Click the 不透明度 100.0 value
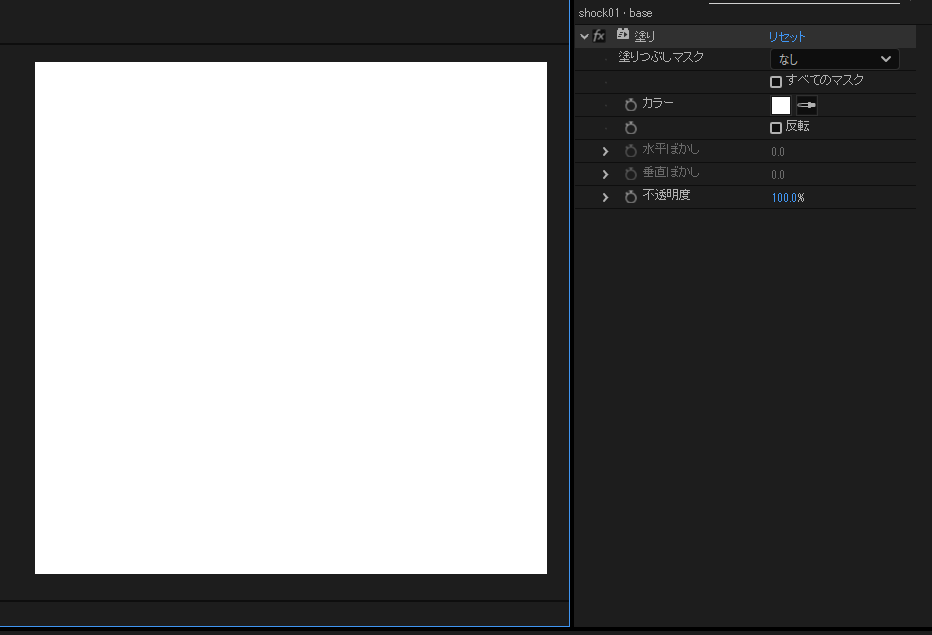The width and height of the screenshot is (932, 635). pos(784,198)
